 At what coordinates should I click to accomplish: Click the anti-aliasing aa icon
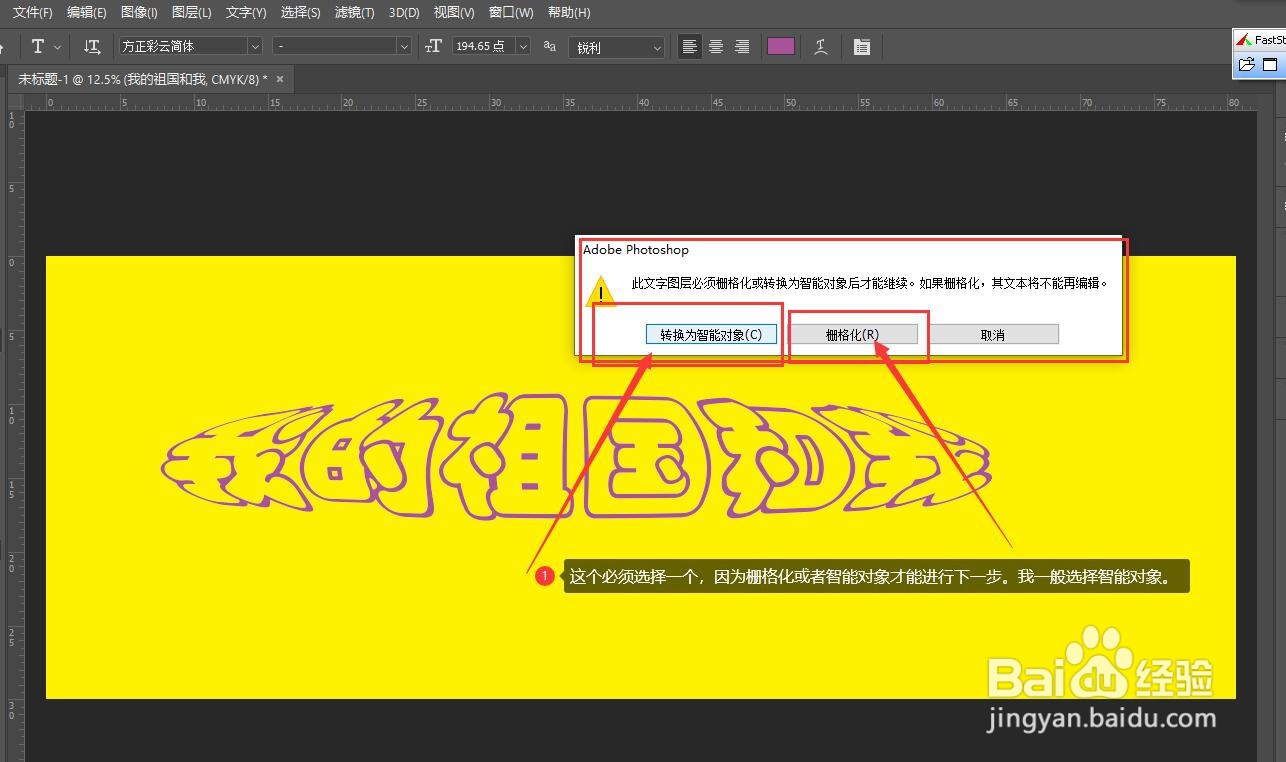point(549,46)
